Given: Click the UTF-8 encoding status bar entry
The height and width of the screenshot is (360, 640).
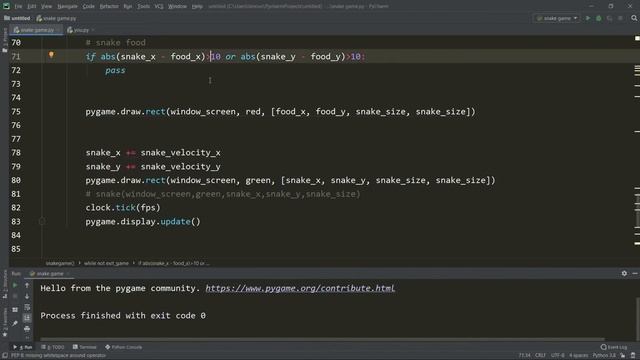Looking at the screenshot, I should [x=558, y=356].
